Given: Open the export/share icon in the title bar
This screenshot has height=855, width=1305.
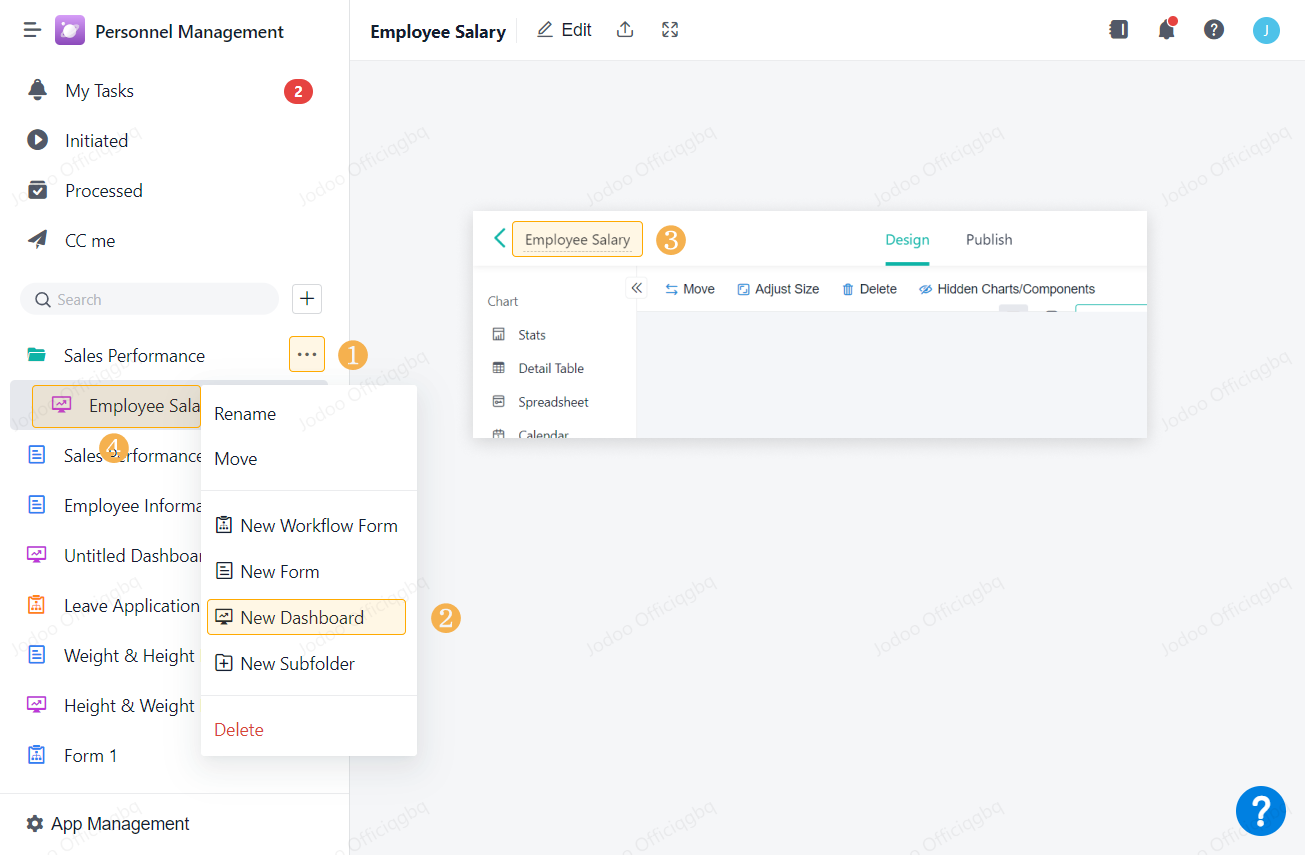Looking at the screenshot, I should click(x=624, y=29).
